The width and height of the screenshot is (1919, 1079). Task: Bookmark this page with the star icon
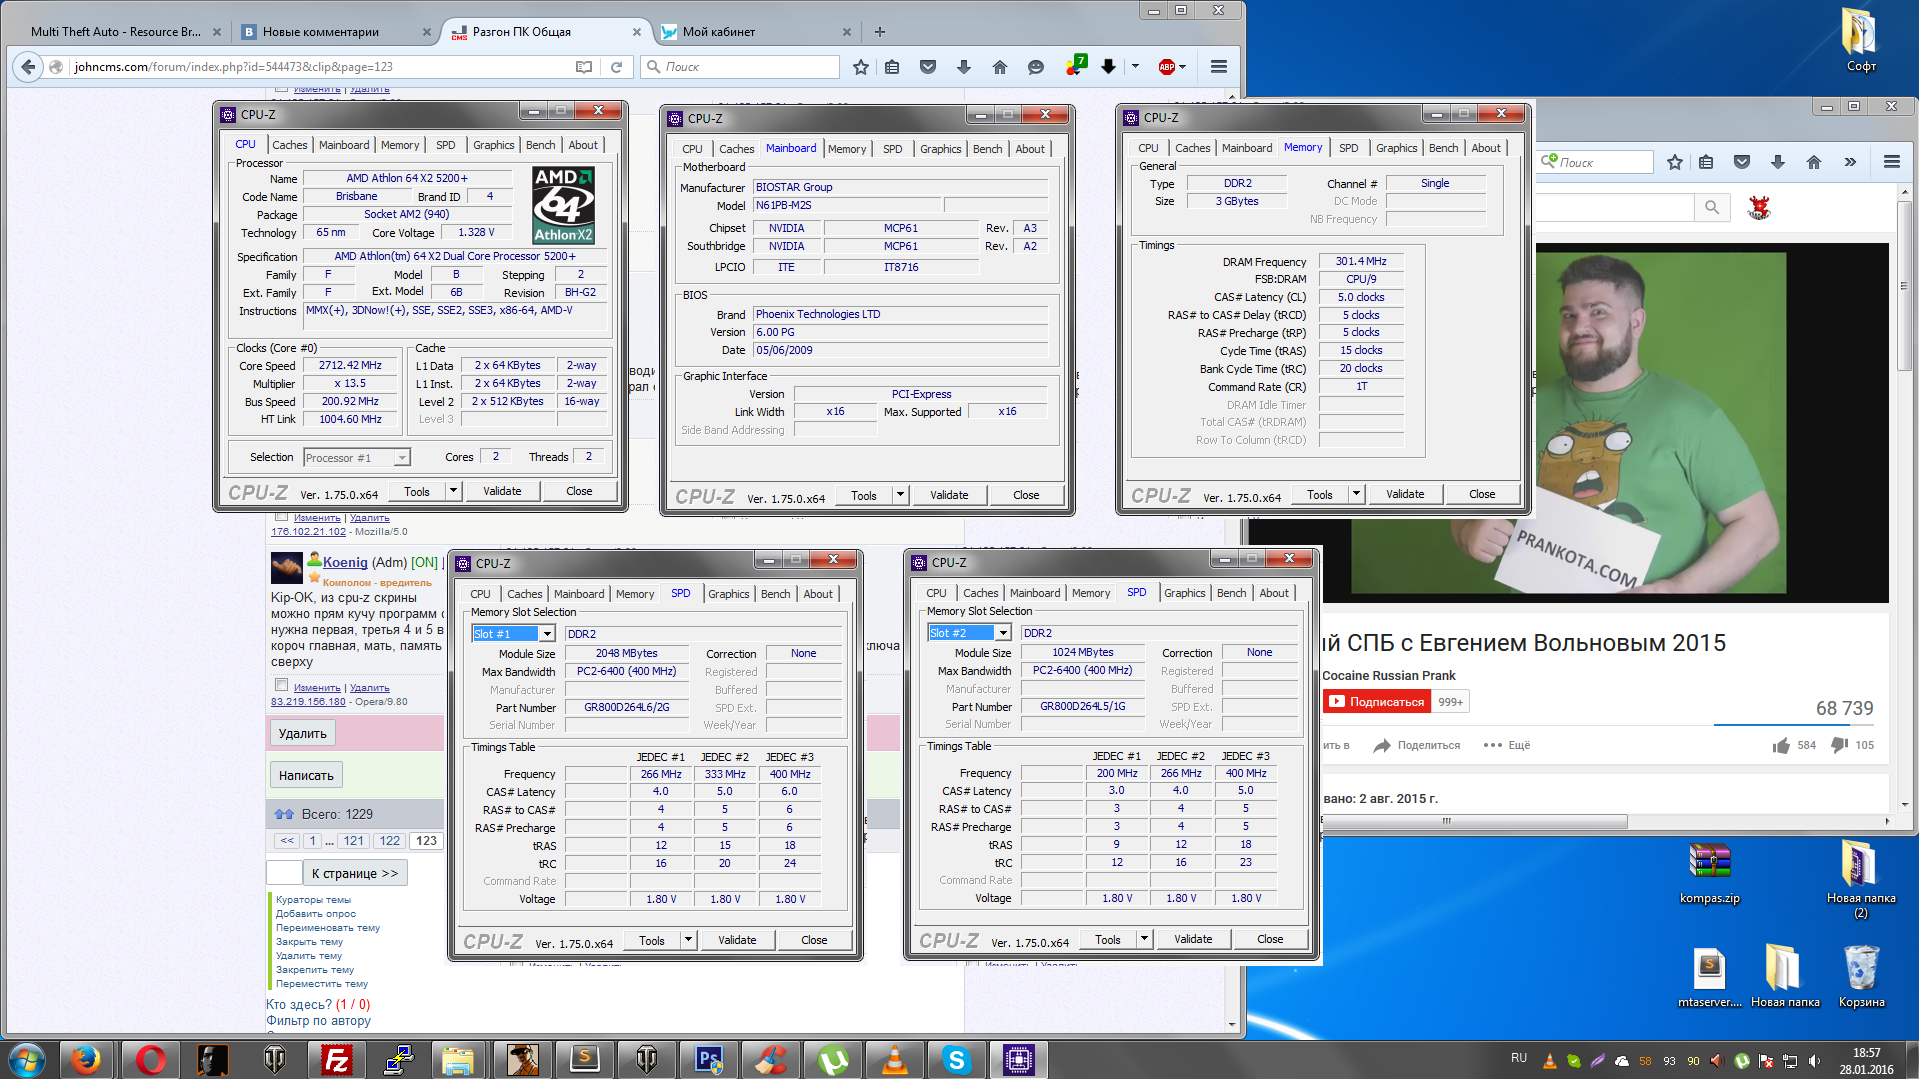click(x=860, y=67)
